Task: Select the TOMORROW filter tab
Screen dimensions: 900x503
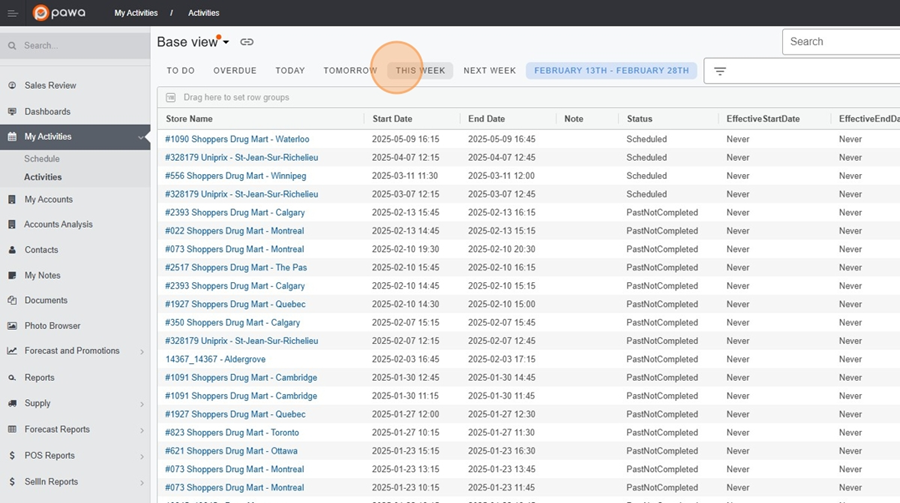Action: [x=350, y=71]
